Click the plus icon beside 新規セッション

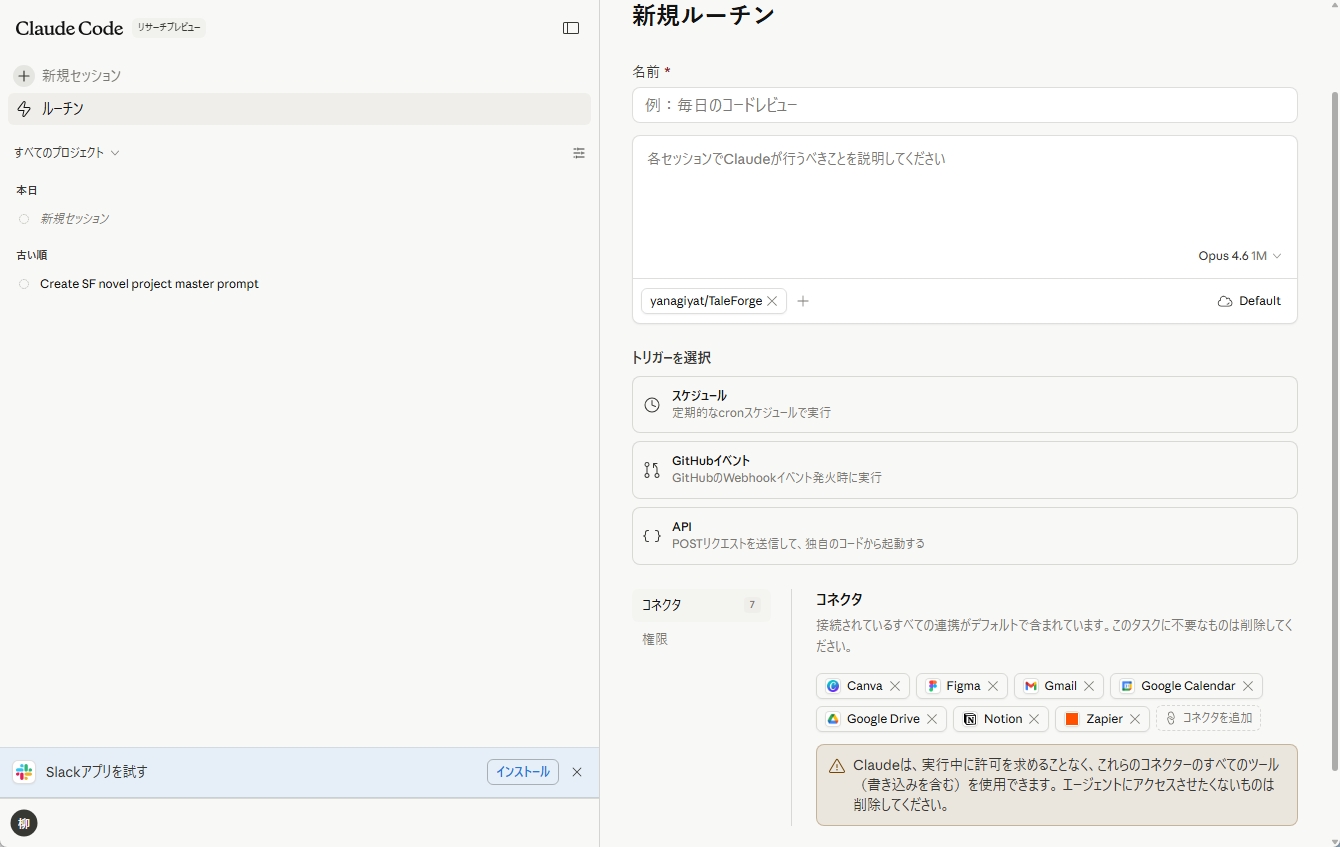coord(22,75)
